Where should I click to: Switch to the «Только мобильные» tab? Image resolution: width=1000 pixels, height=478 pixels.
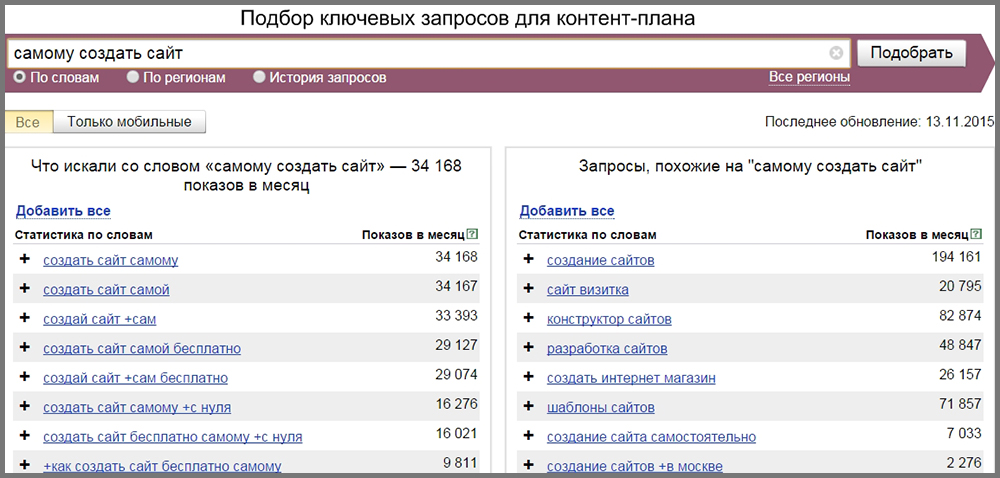[129, 122]
